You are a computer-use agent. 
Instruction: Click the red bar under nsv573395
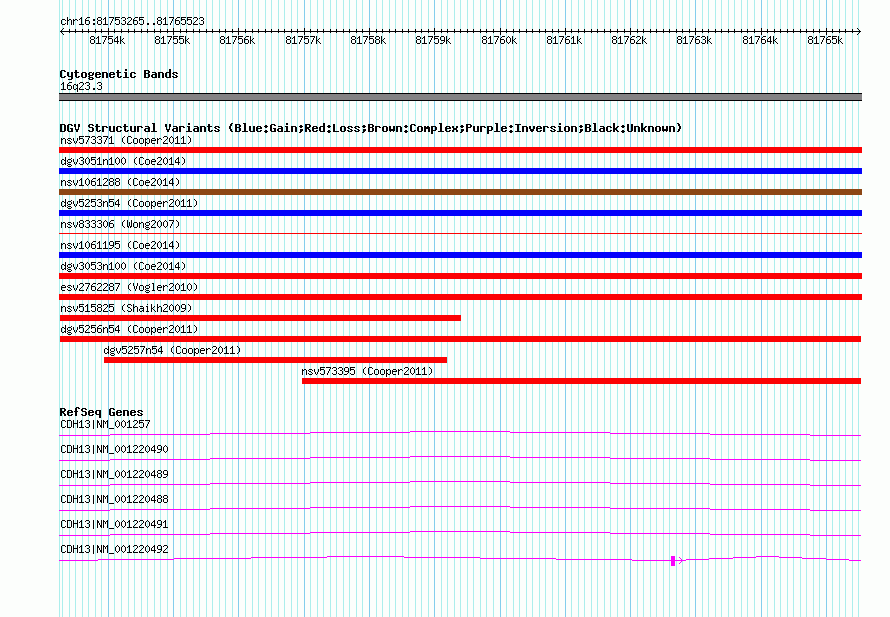point(581,381)
